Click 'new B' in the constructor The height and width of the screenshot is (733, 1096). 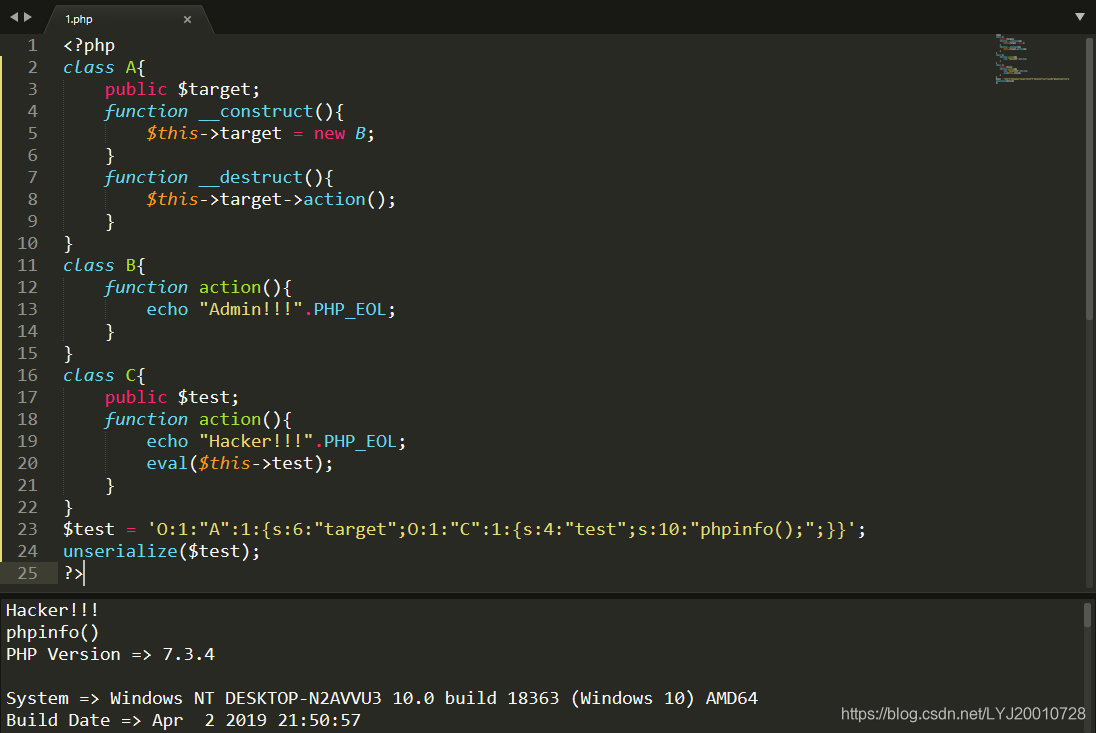pyautogui.click(x=340, y=133)
